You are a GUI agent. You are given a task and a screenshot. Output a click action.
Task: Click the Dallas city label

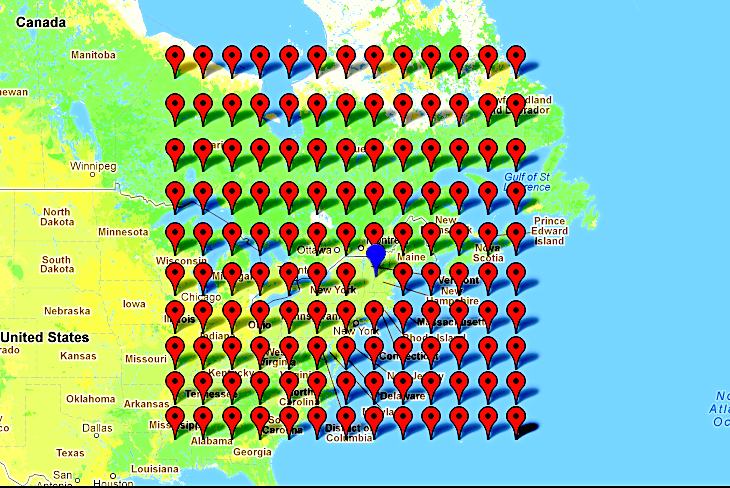click(x=97, y=427)
